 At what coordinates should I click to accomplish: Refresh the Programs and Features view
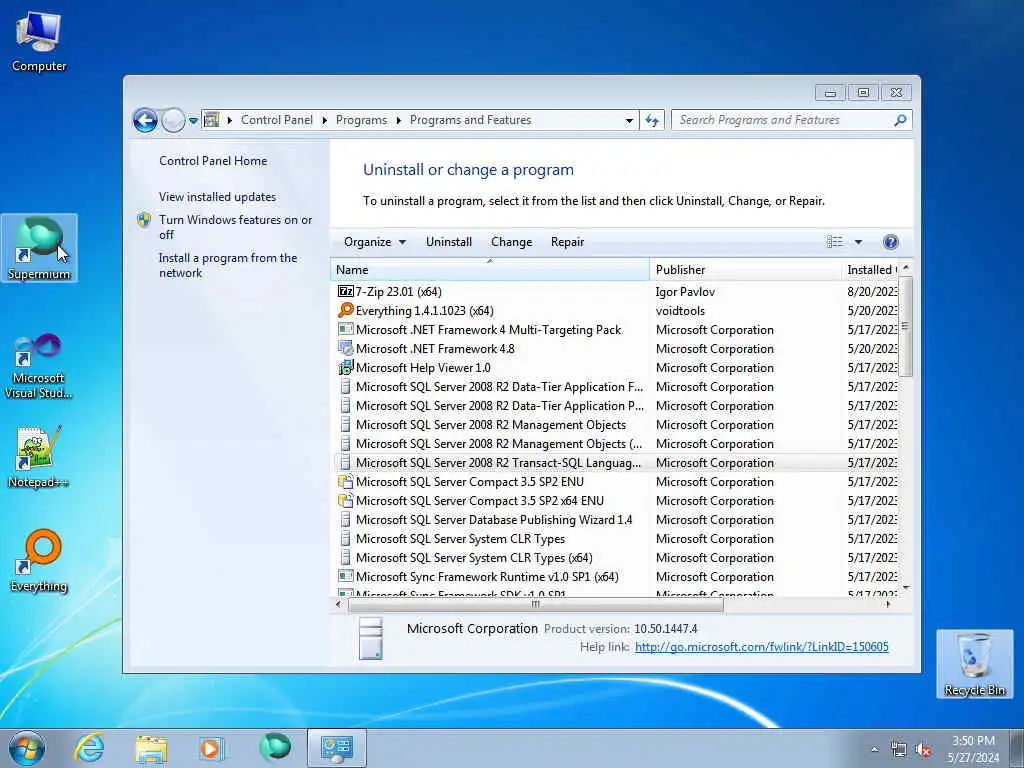[652, 120]
